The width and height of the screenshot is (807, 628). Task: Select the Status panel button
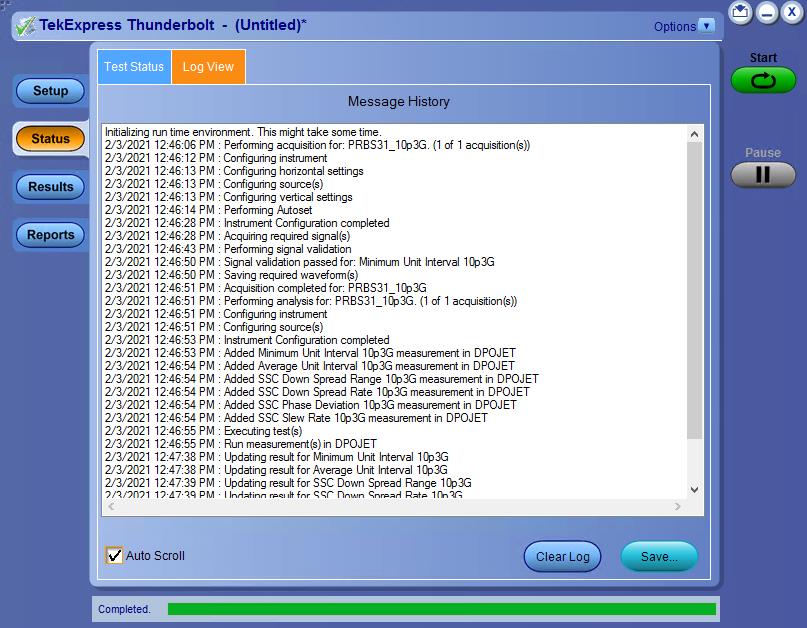click(x=50, y=139)
